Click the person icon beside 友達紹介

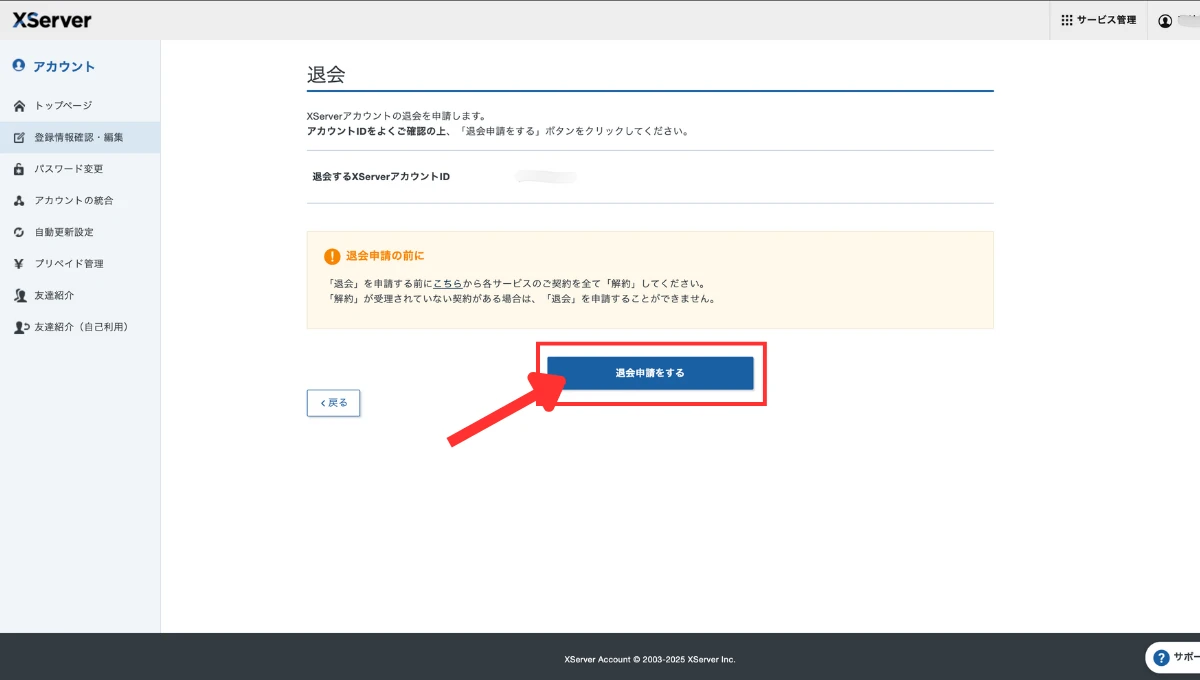pyautogui.click(x=19, y=296)
